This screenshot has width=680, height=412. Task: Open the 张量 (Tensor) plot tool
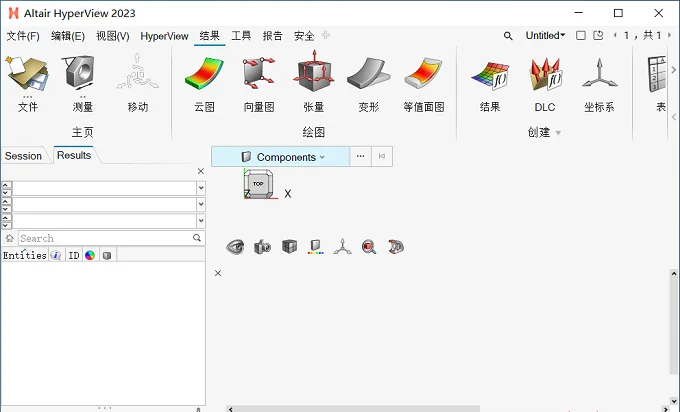314,72
